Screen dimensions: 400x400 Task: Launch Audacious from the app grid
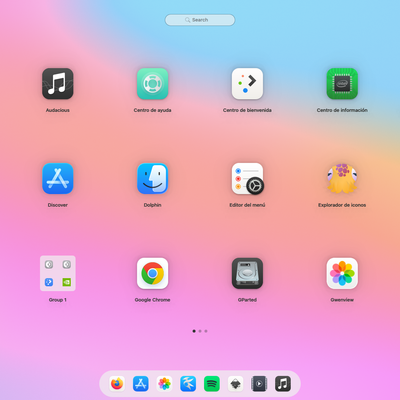coord(58,84)
